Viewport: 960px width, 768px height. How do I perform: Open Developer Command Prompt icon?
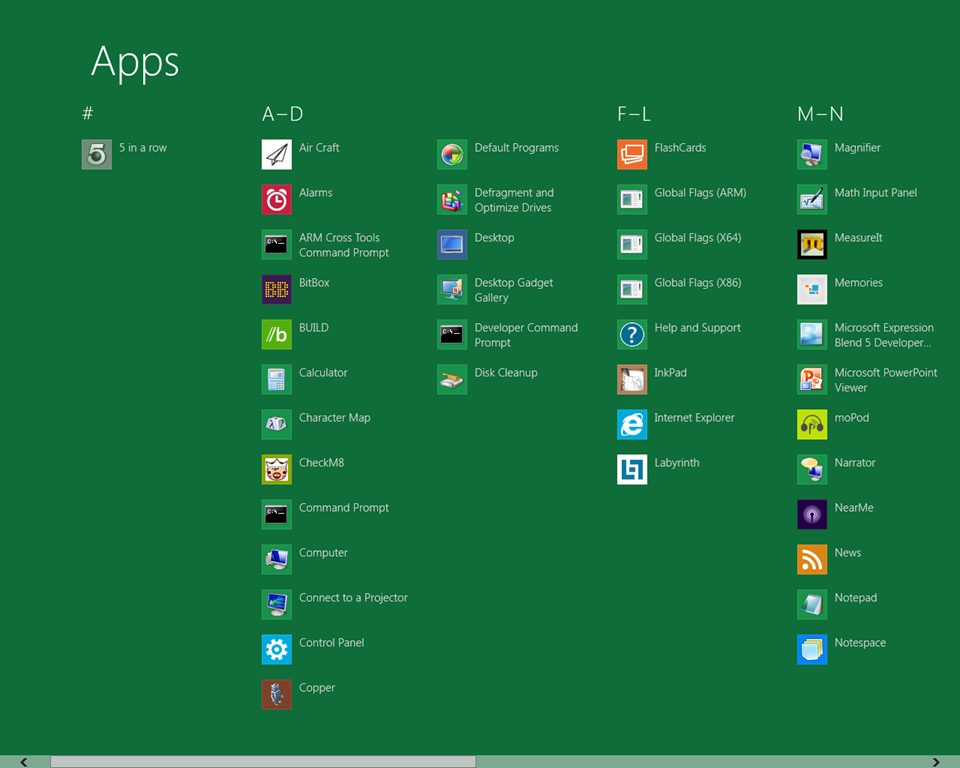(452, 334)
